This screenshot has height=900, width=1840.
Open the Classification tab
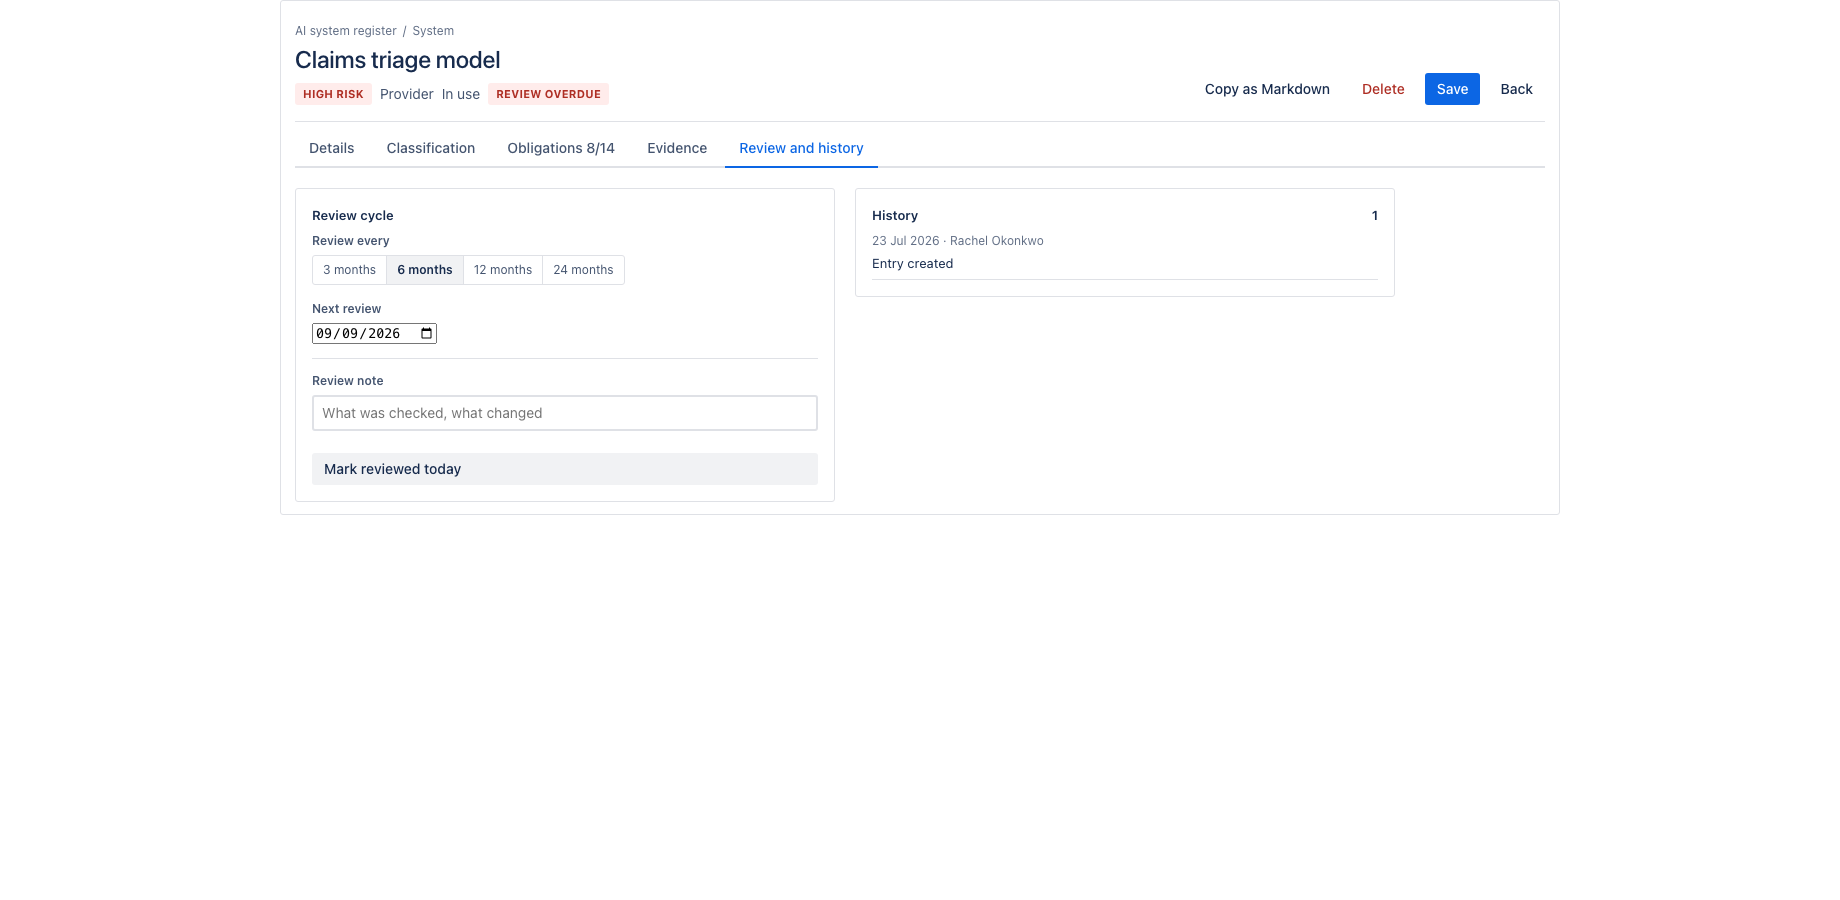pyautogui.click(x=431, y=148)
